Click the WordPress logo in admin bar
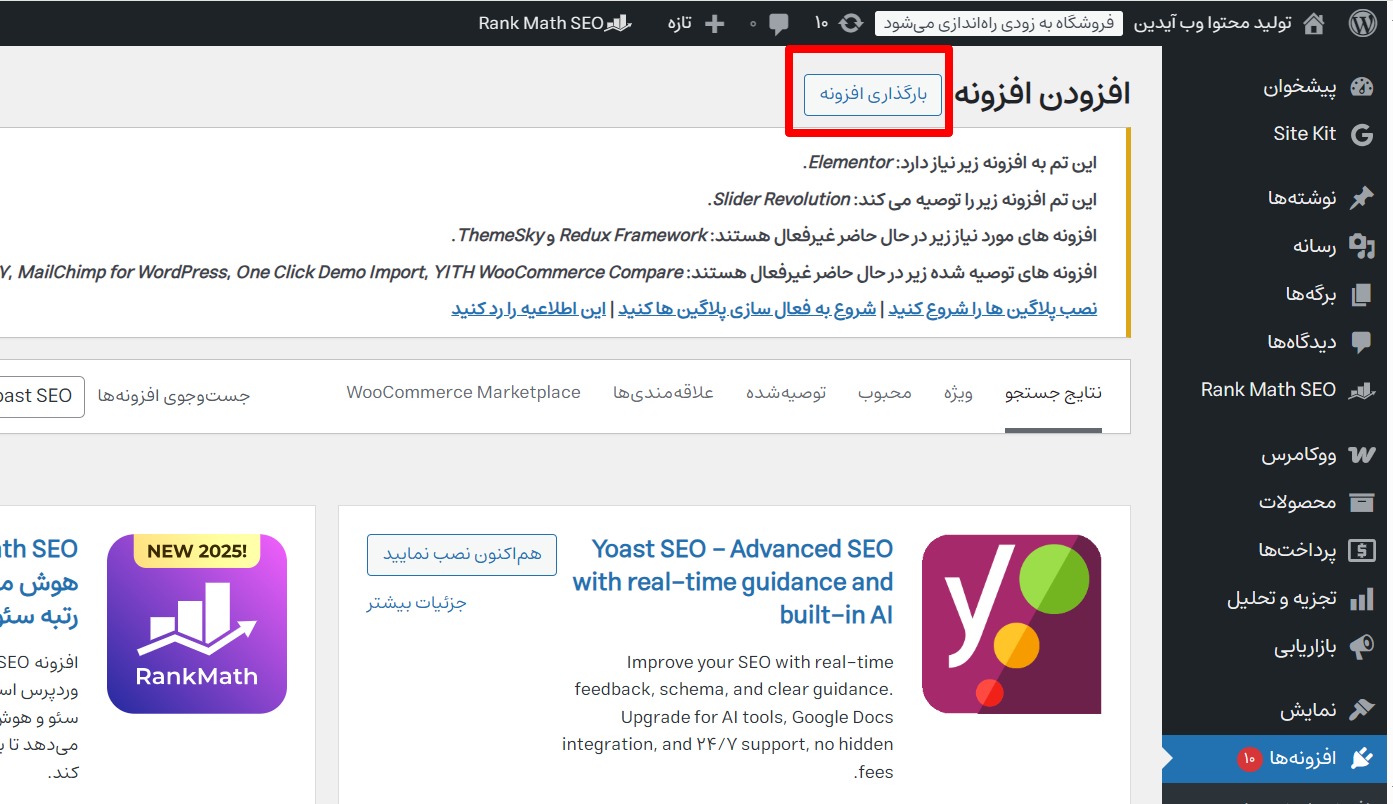The height and width of the screenshot is (804, 1393). click(x=1363, y=23)
